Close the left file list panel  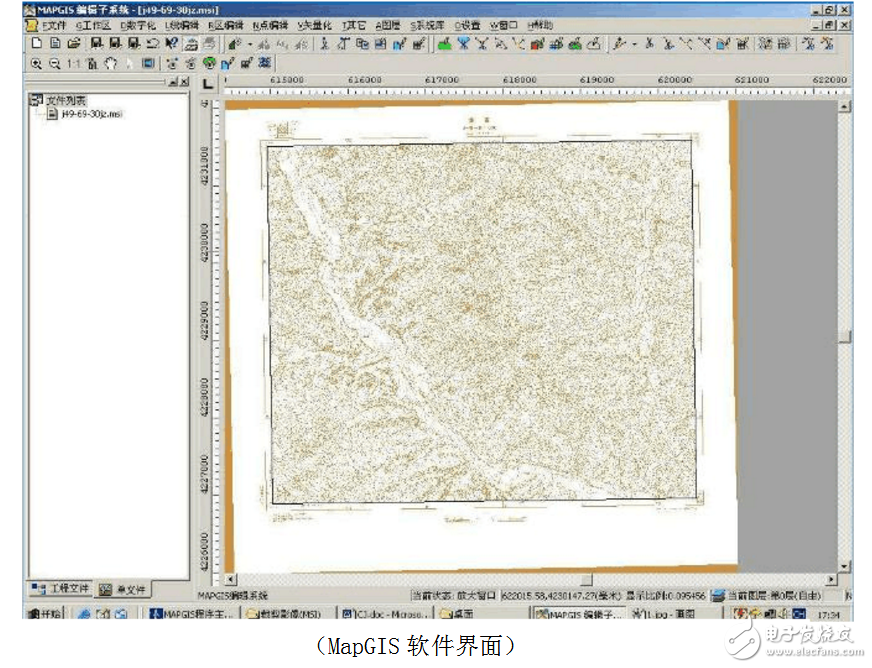[183, 81]
